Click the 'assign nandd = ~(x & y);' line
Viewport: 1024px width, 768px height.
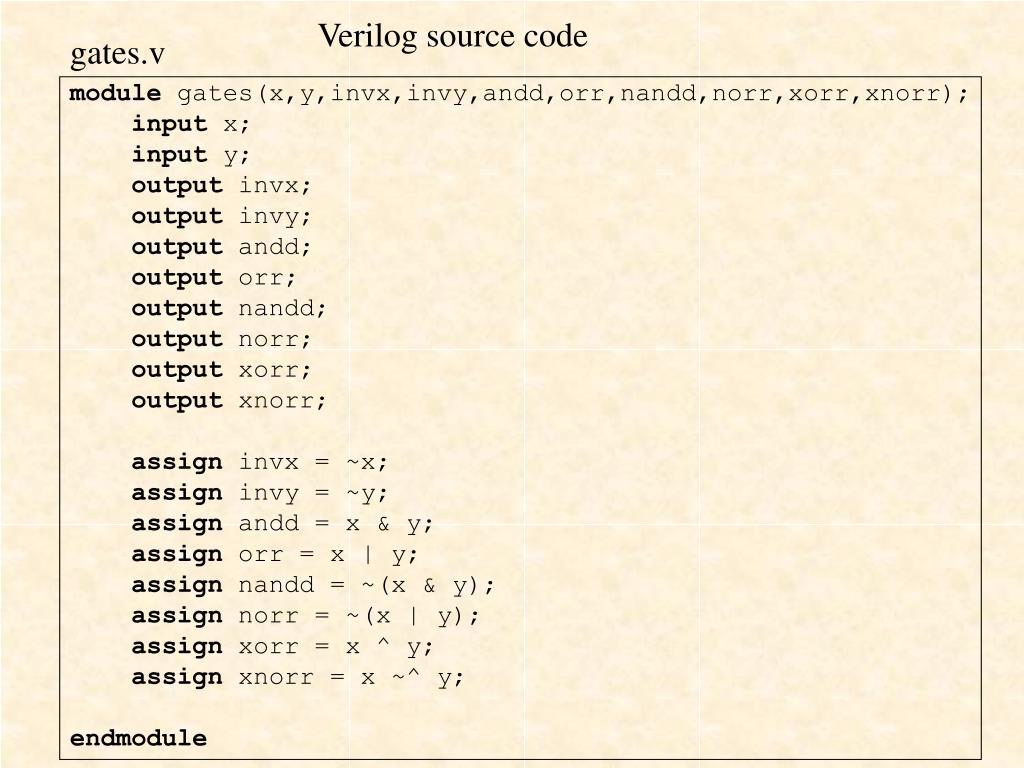click(x=313, y=586)
